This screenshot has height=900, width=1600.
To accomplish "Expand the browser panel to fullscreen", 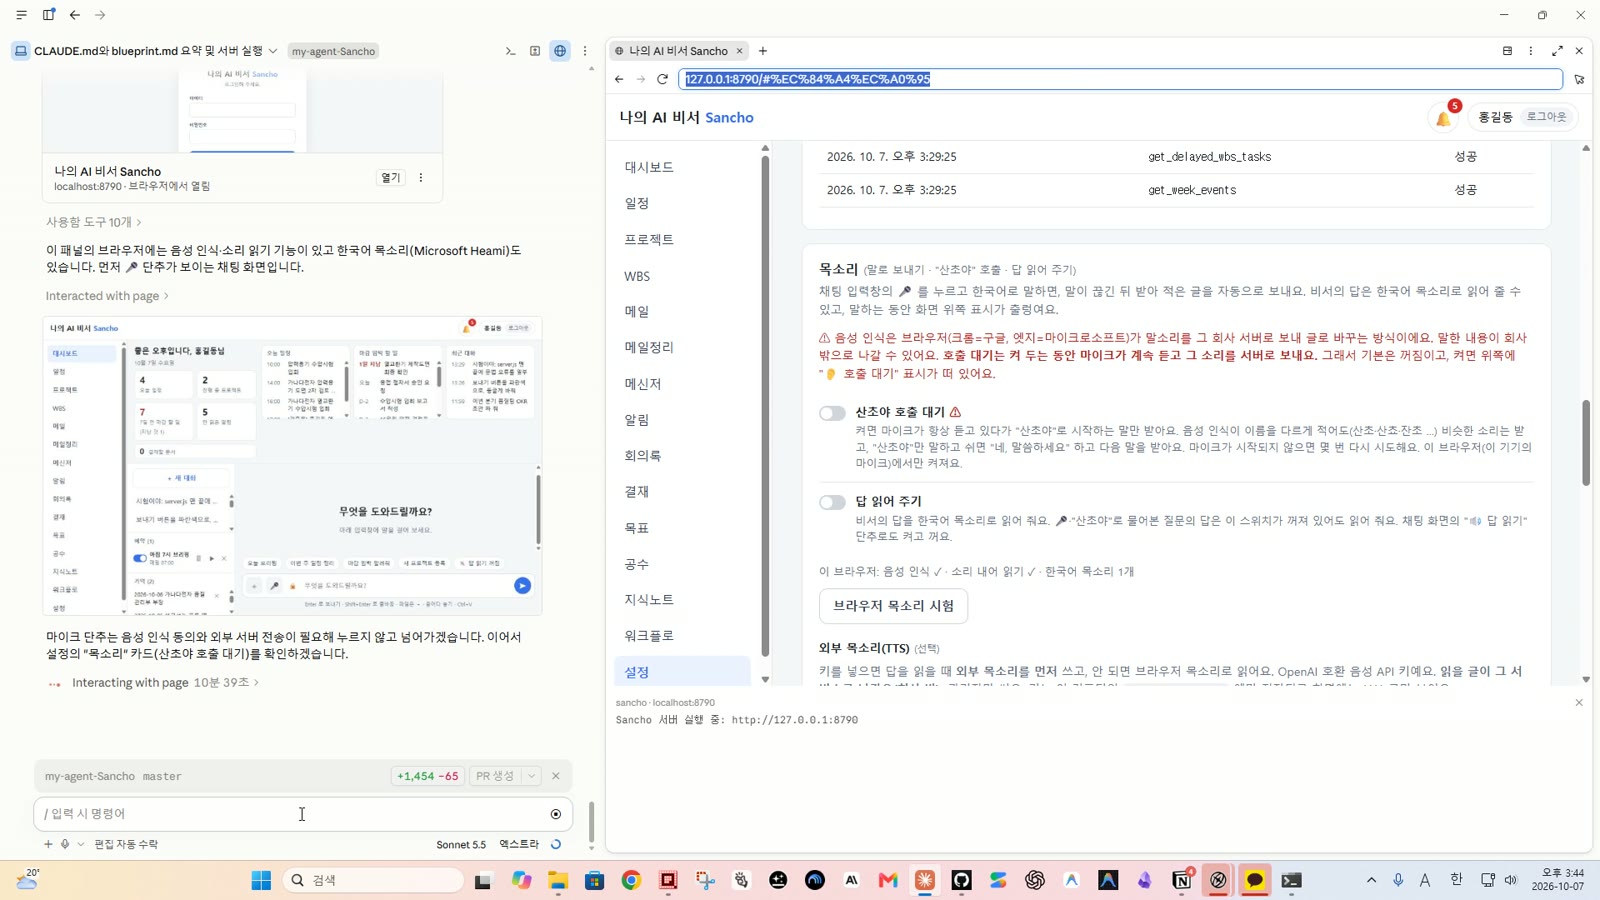I will pyautogui.click(x=1557, y=51).
